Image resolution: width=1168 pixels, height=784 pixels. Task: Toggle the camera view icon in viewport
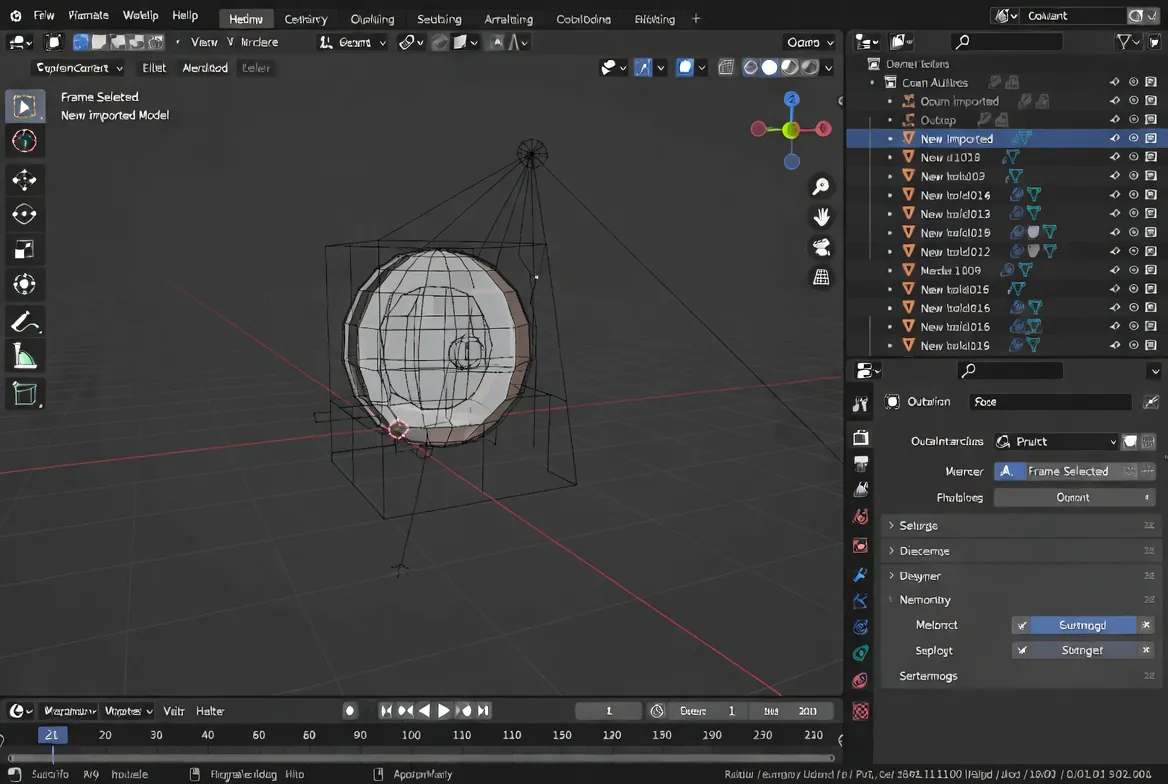coord(821,247)
